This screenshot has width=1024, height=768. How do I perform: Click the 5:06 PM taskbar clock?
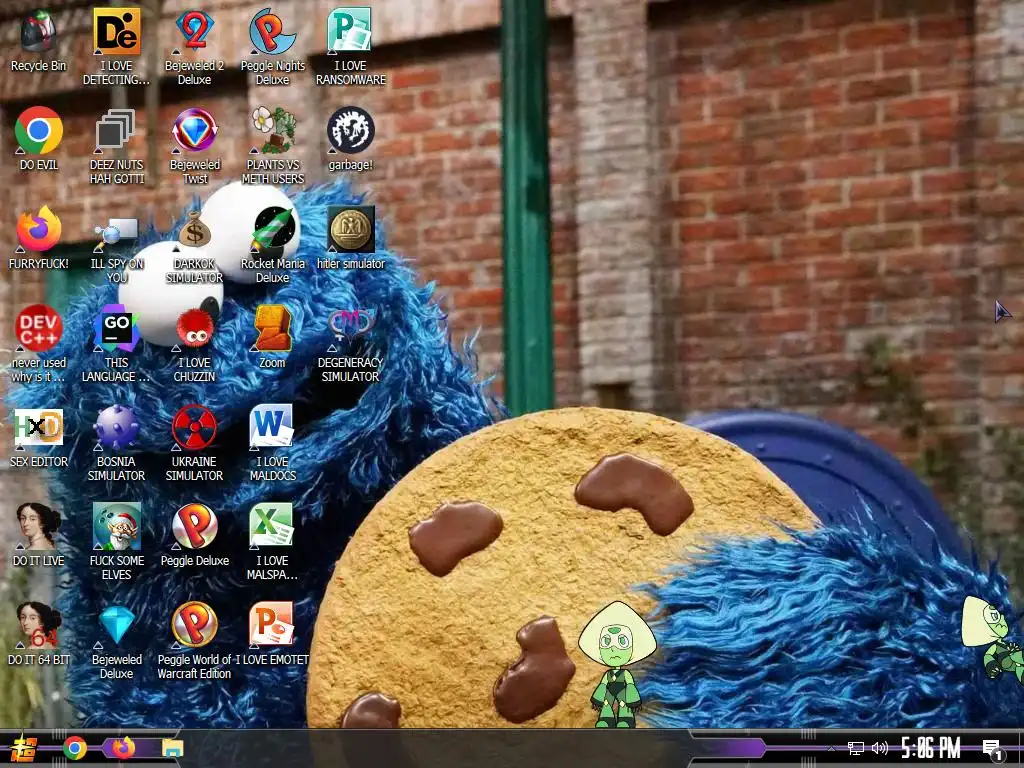tap(931, 748)
